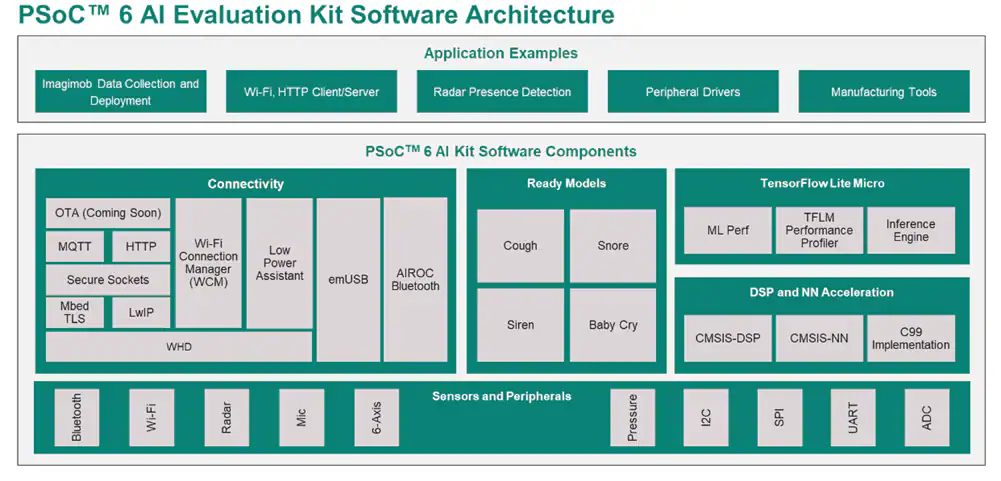Click the Snore ready model

click(613, 246)
